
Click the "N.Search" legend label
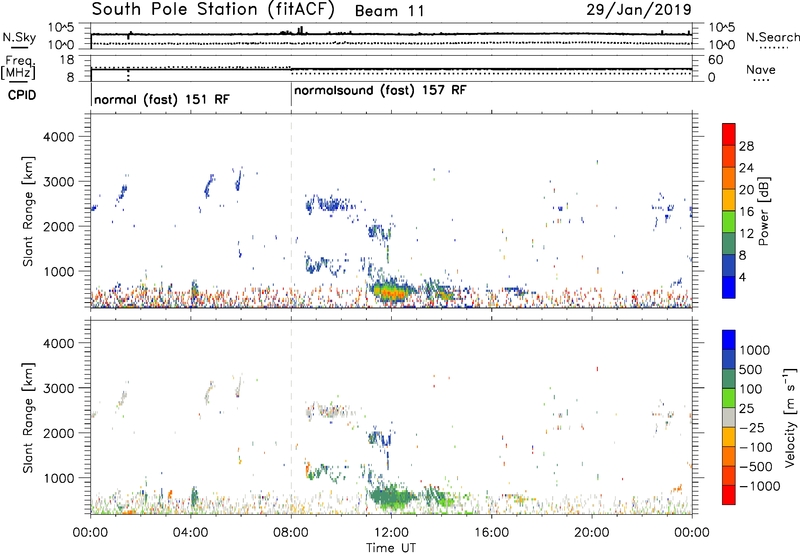[x=772, y=37]
